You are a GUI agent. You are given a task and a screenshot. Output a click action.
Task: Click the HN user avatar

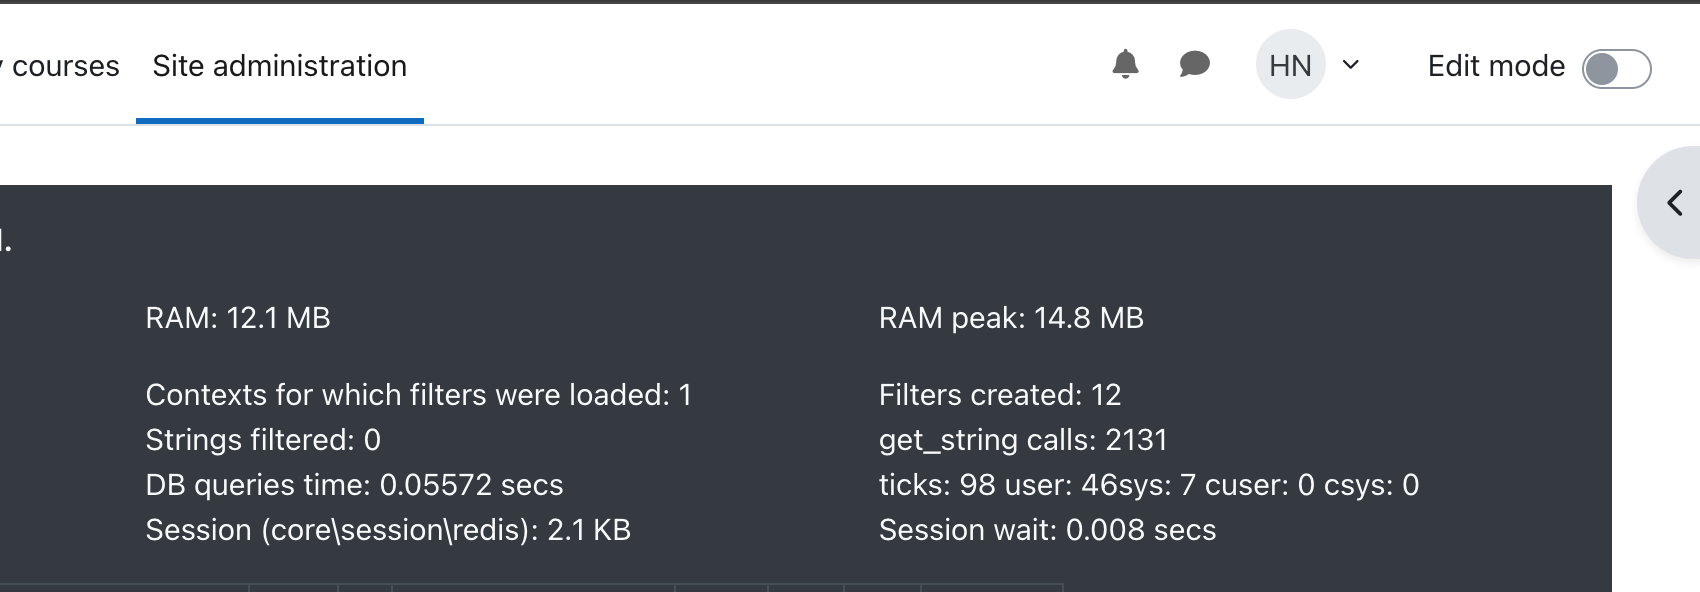(x=1290, y=65)
